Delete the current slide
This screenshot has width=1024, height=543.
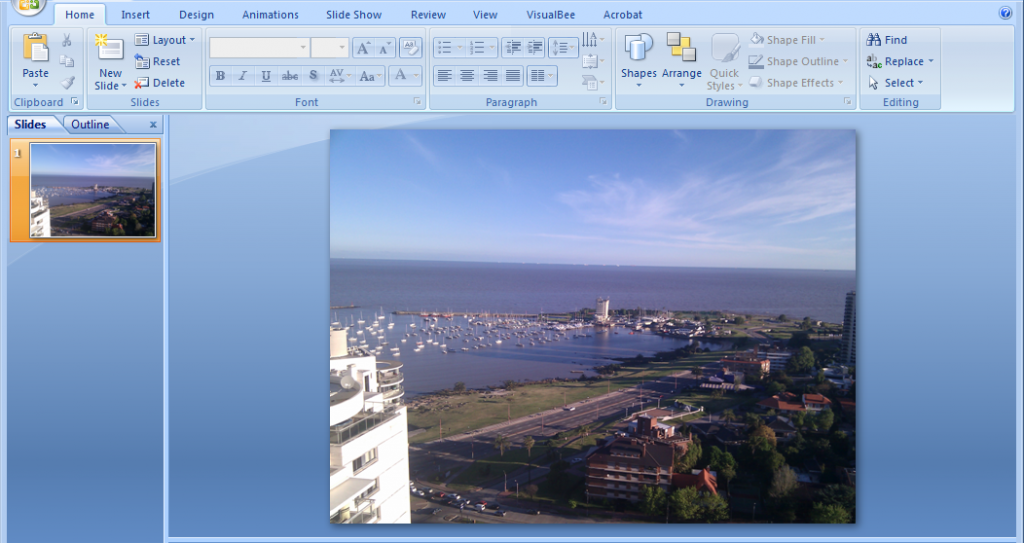(x=160, y=83)
